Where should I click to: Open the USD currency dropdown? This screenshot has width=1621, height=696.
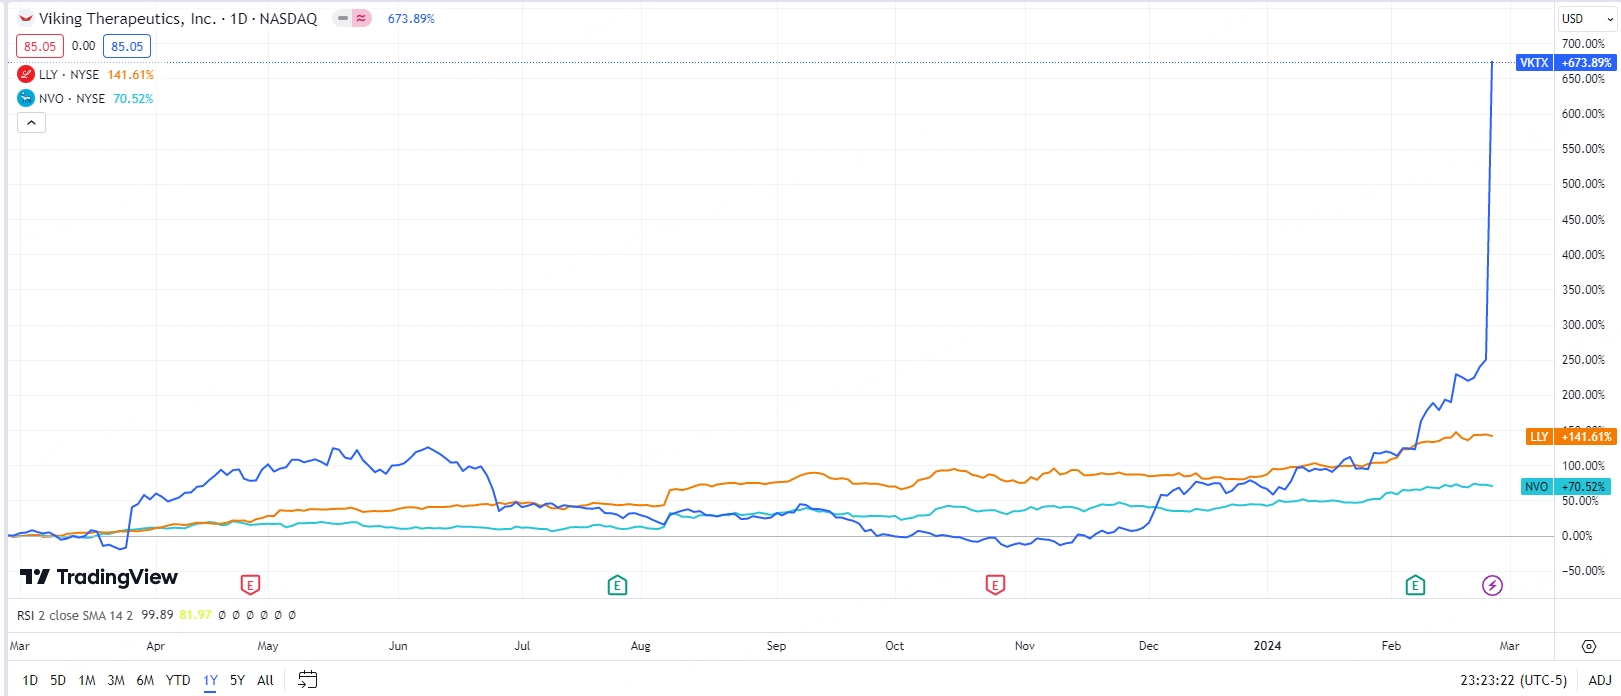(1588, 18)
